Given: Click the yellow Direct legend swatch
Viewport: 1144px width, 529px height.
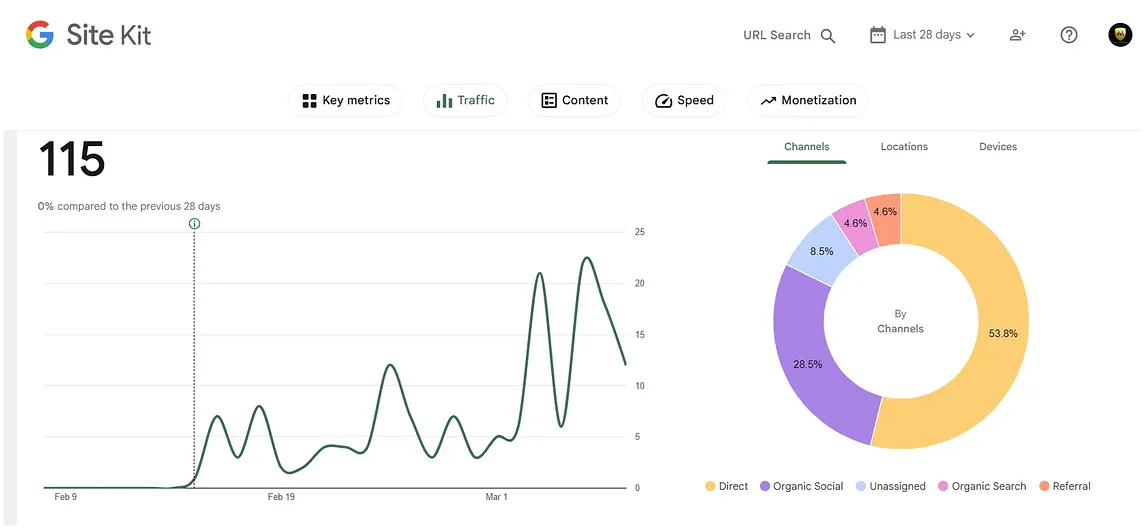Looking at the screenshot, I should click(710, 487).
